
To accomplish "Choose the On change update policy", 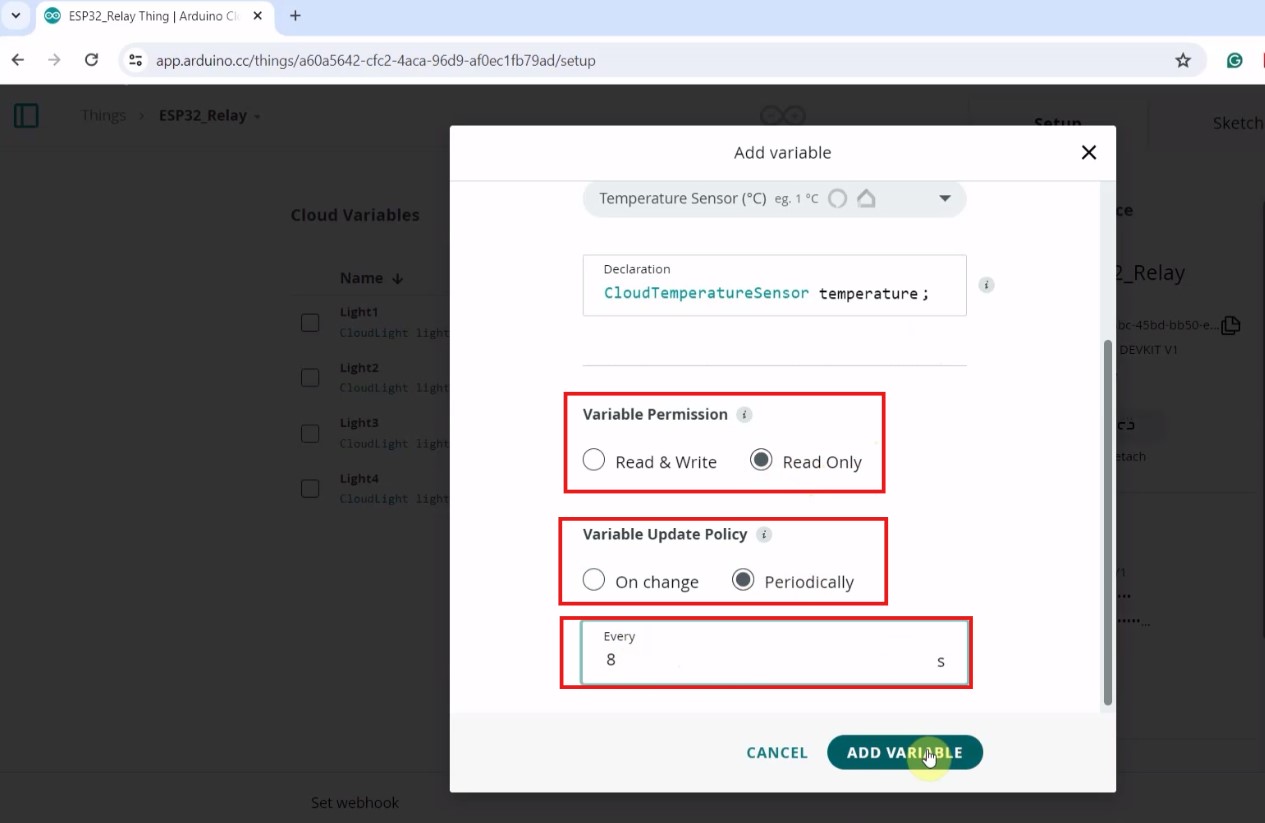I will pos(594,580).
